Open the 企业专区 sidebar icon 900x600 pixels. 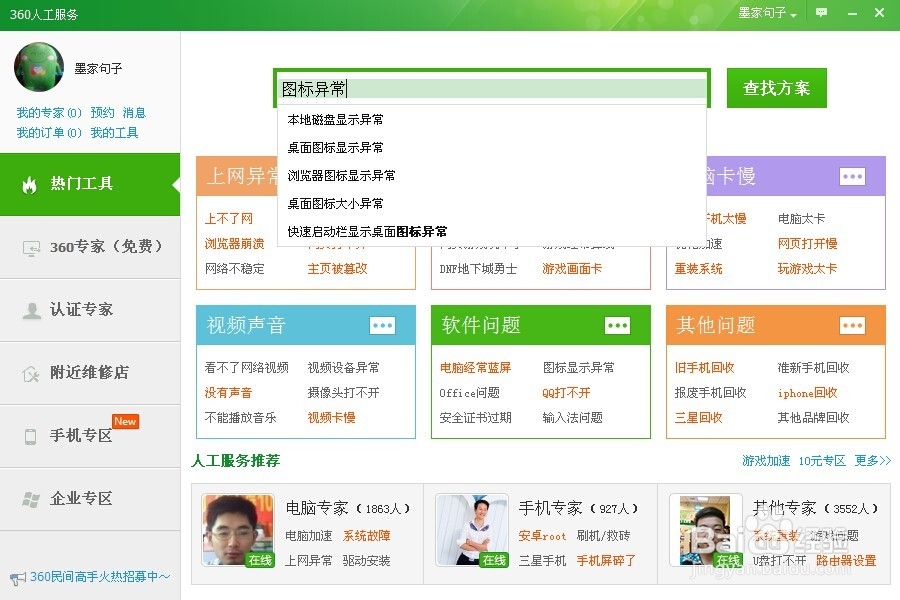[30, 498]
